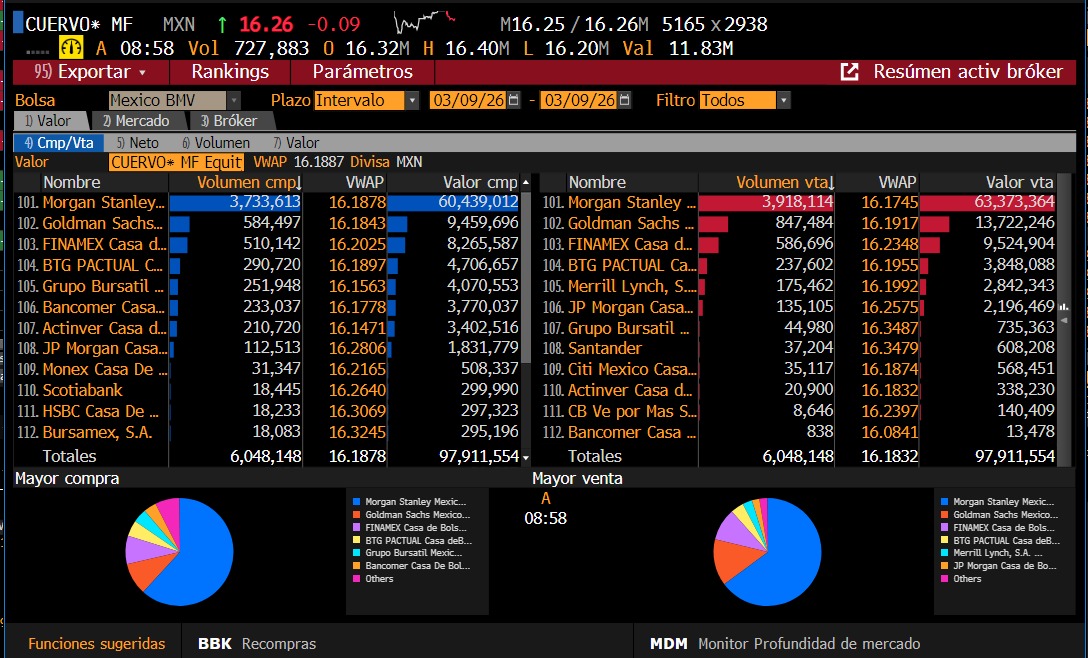Image resolution: width=1088 pixels, height=658 pixels.
Task: Click Funciones sugeridas label
Action: pyautogui.click(x=96, y=643)
